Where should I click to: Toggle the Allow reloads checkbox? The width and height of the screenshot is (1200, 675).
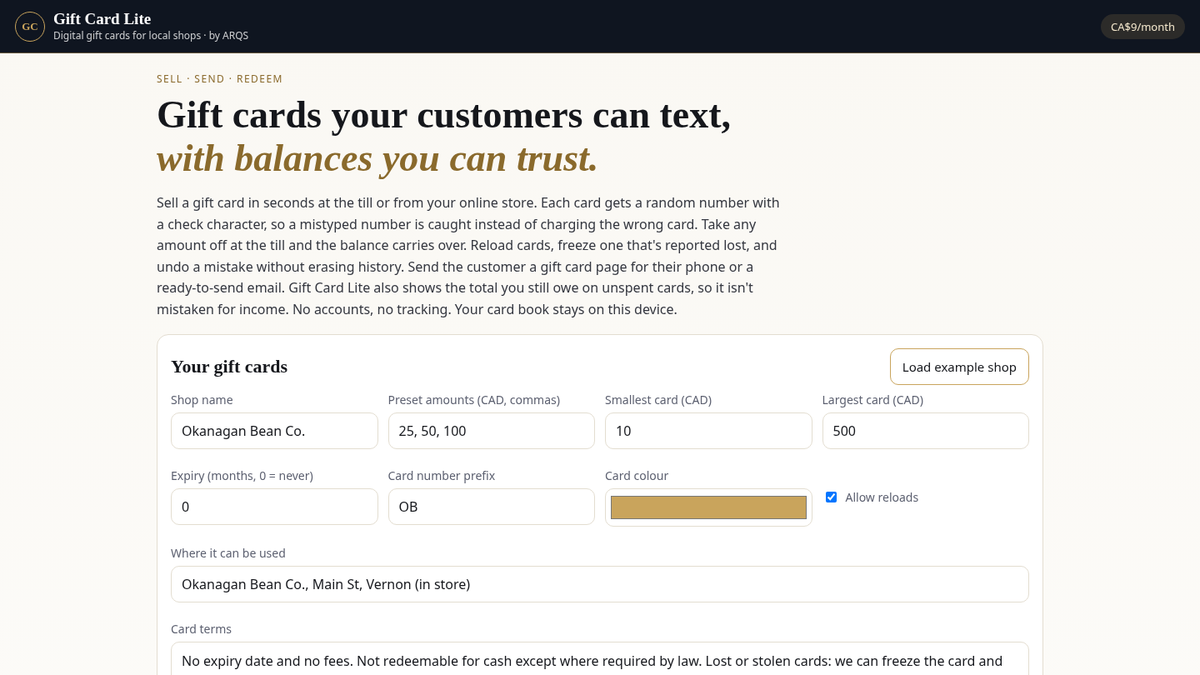[831, 497]
